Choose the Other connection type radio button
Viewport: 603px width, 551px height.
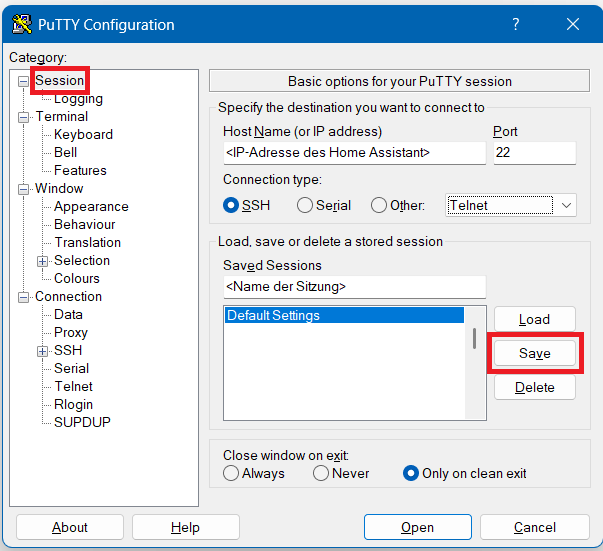[x=379, y=205]
